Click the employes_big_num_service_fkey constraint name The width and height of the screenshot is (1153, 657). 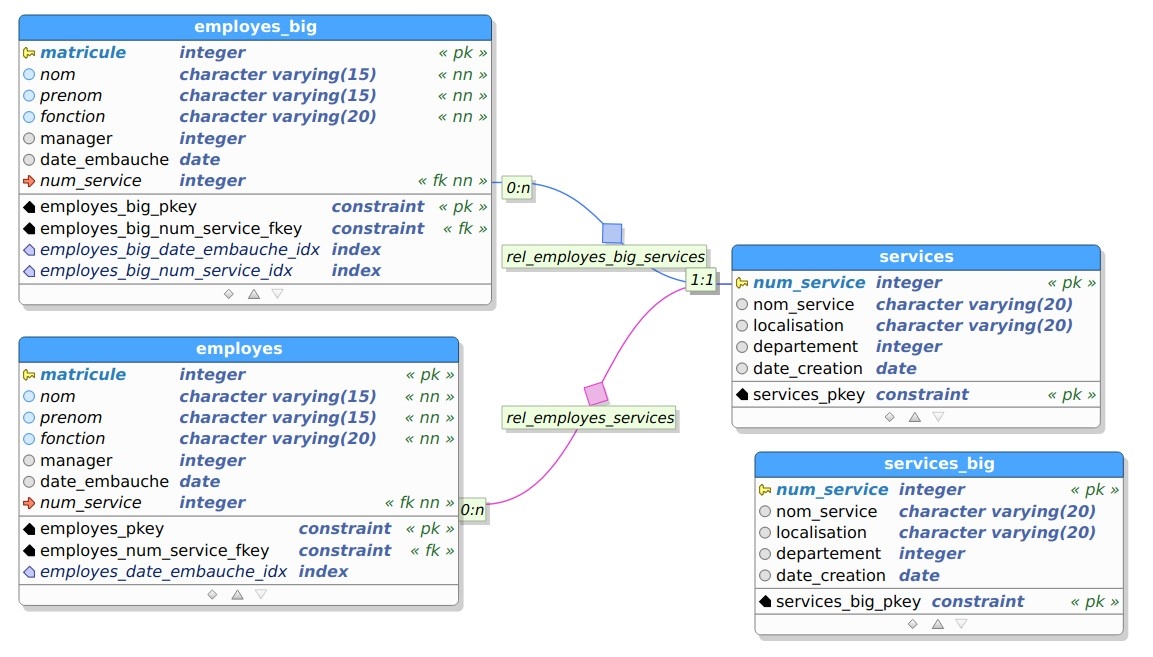tap(171, 229)
